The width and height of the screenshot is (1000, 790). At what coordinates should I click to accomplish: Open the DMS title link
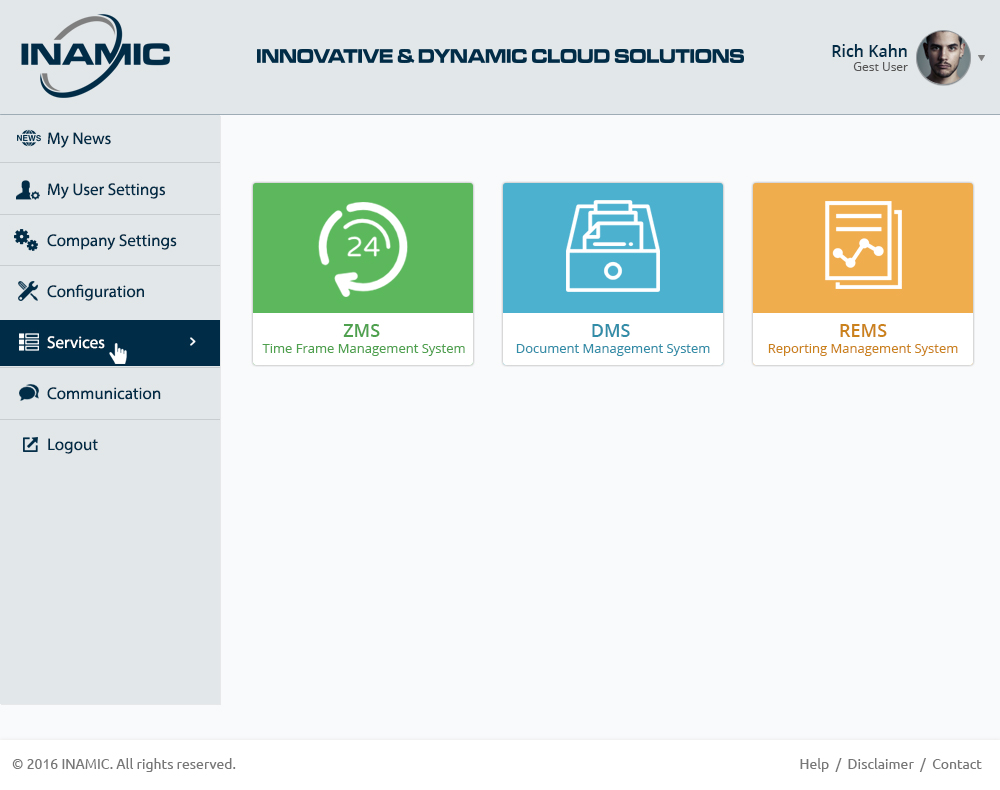(610, 330)
